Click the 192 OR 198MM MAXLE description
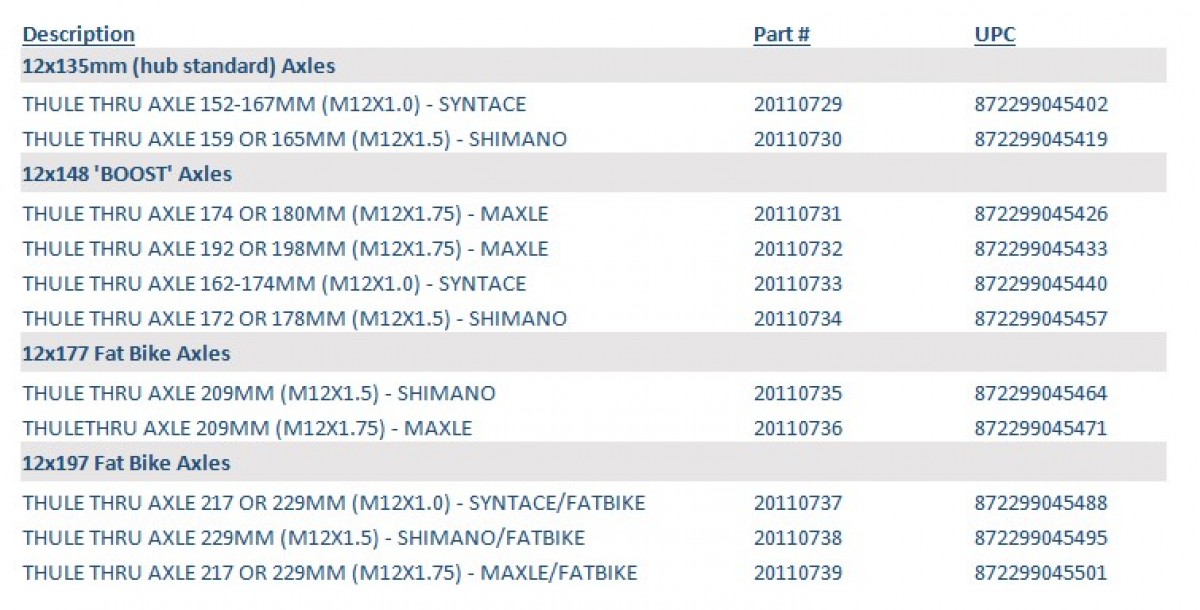The height and width of the screenshot is (610, 1200). coord(285,249)
